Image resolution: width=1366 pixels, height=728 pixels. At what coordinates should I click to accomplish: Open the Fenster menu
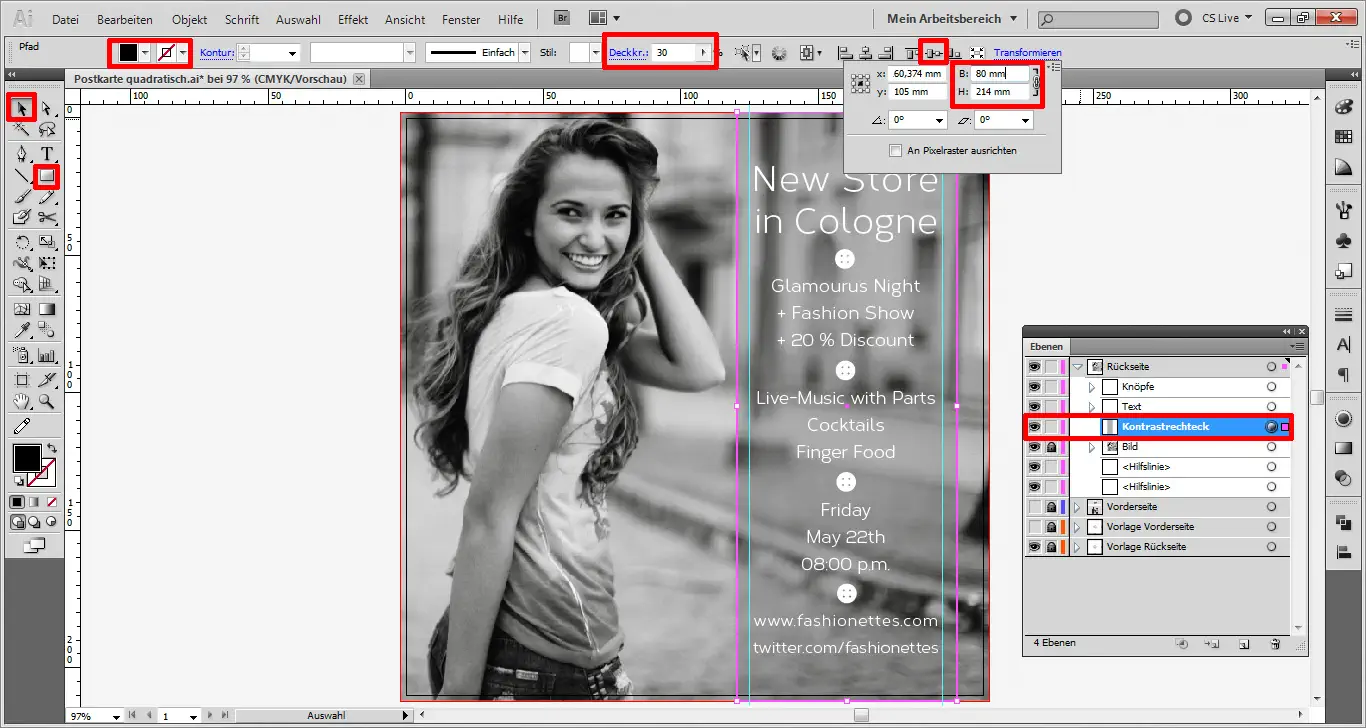[x=461, y=19]
